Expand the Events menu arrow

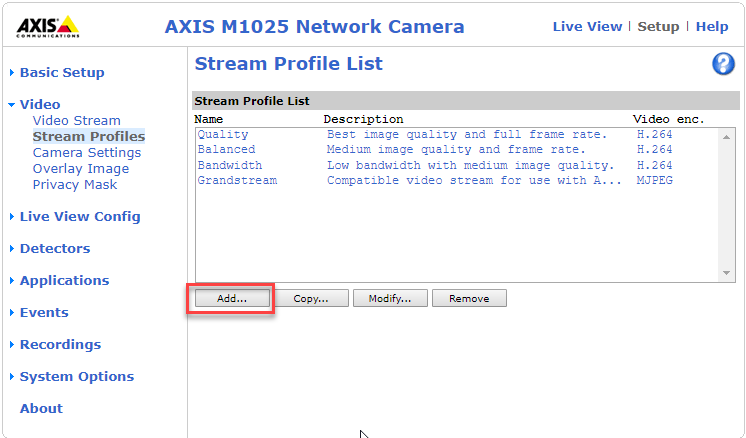[x=12, y=312]
